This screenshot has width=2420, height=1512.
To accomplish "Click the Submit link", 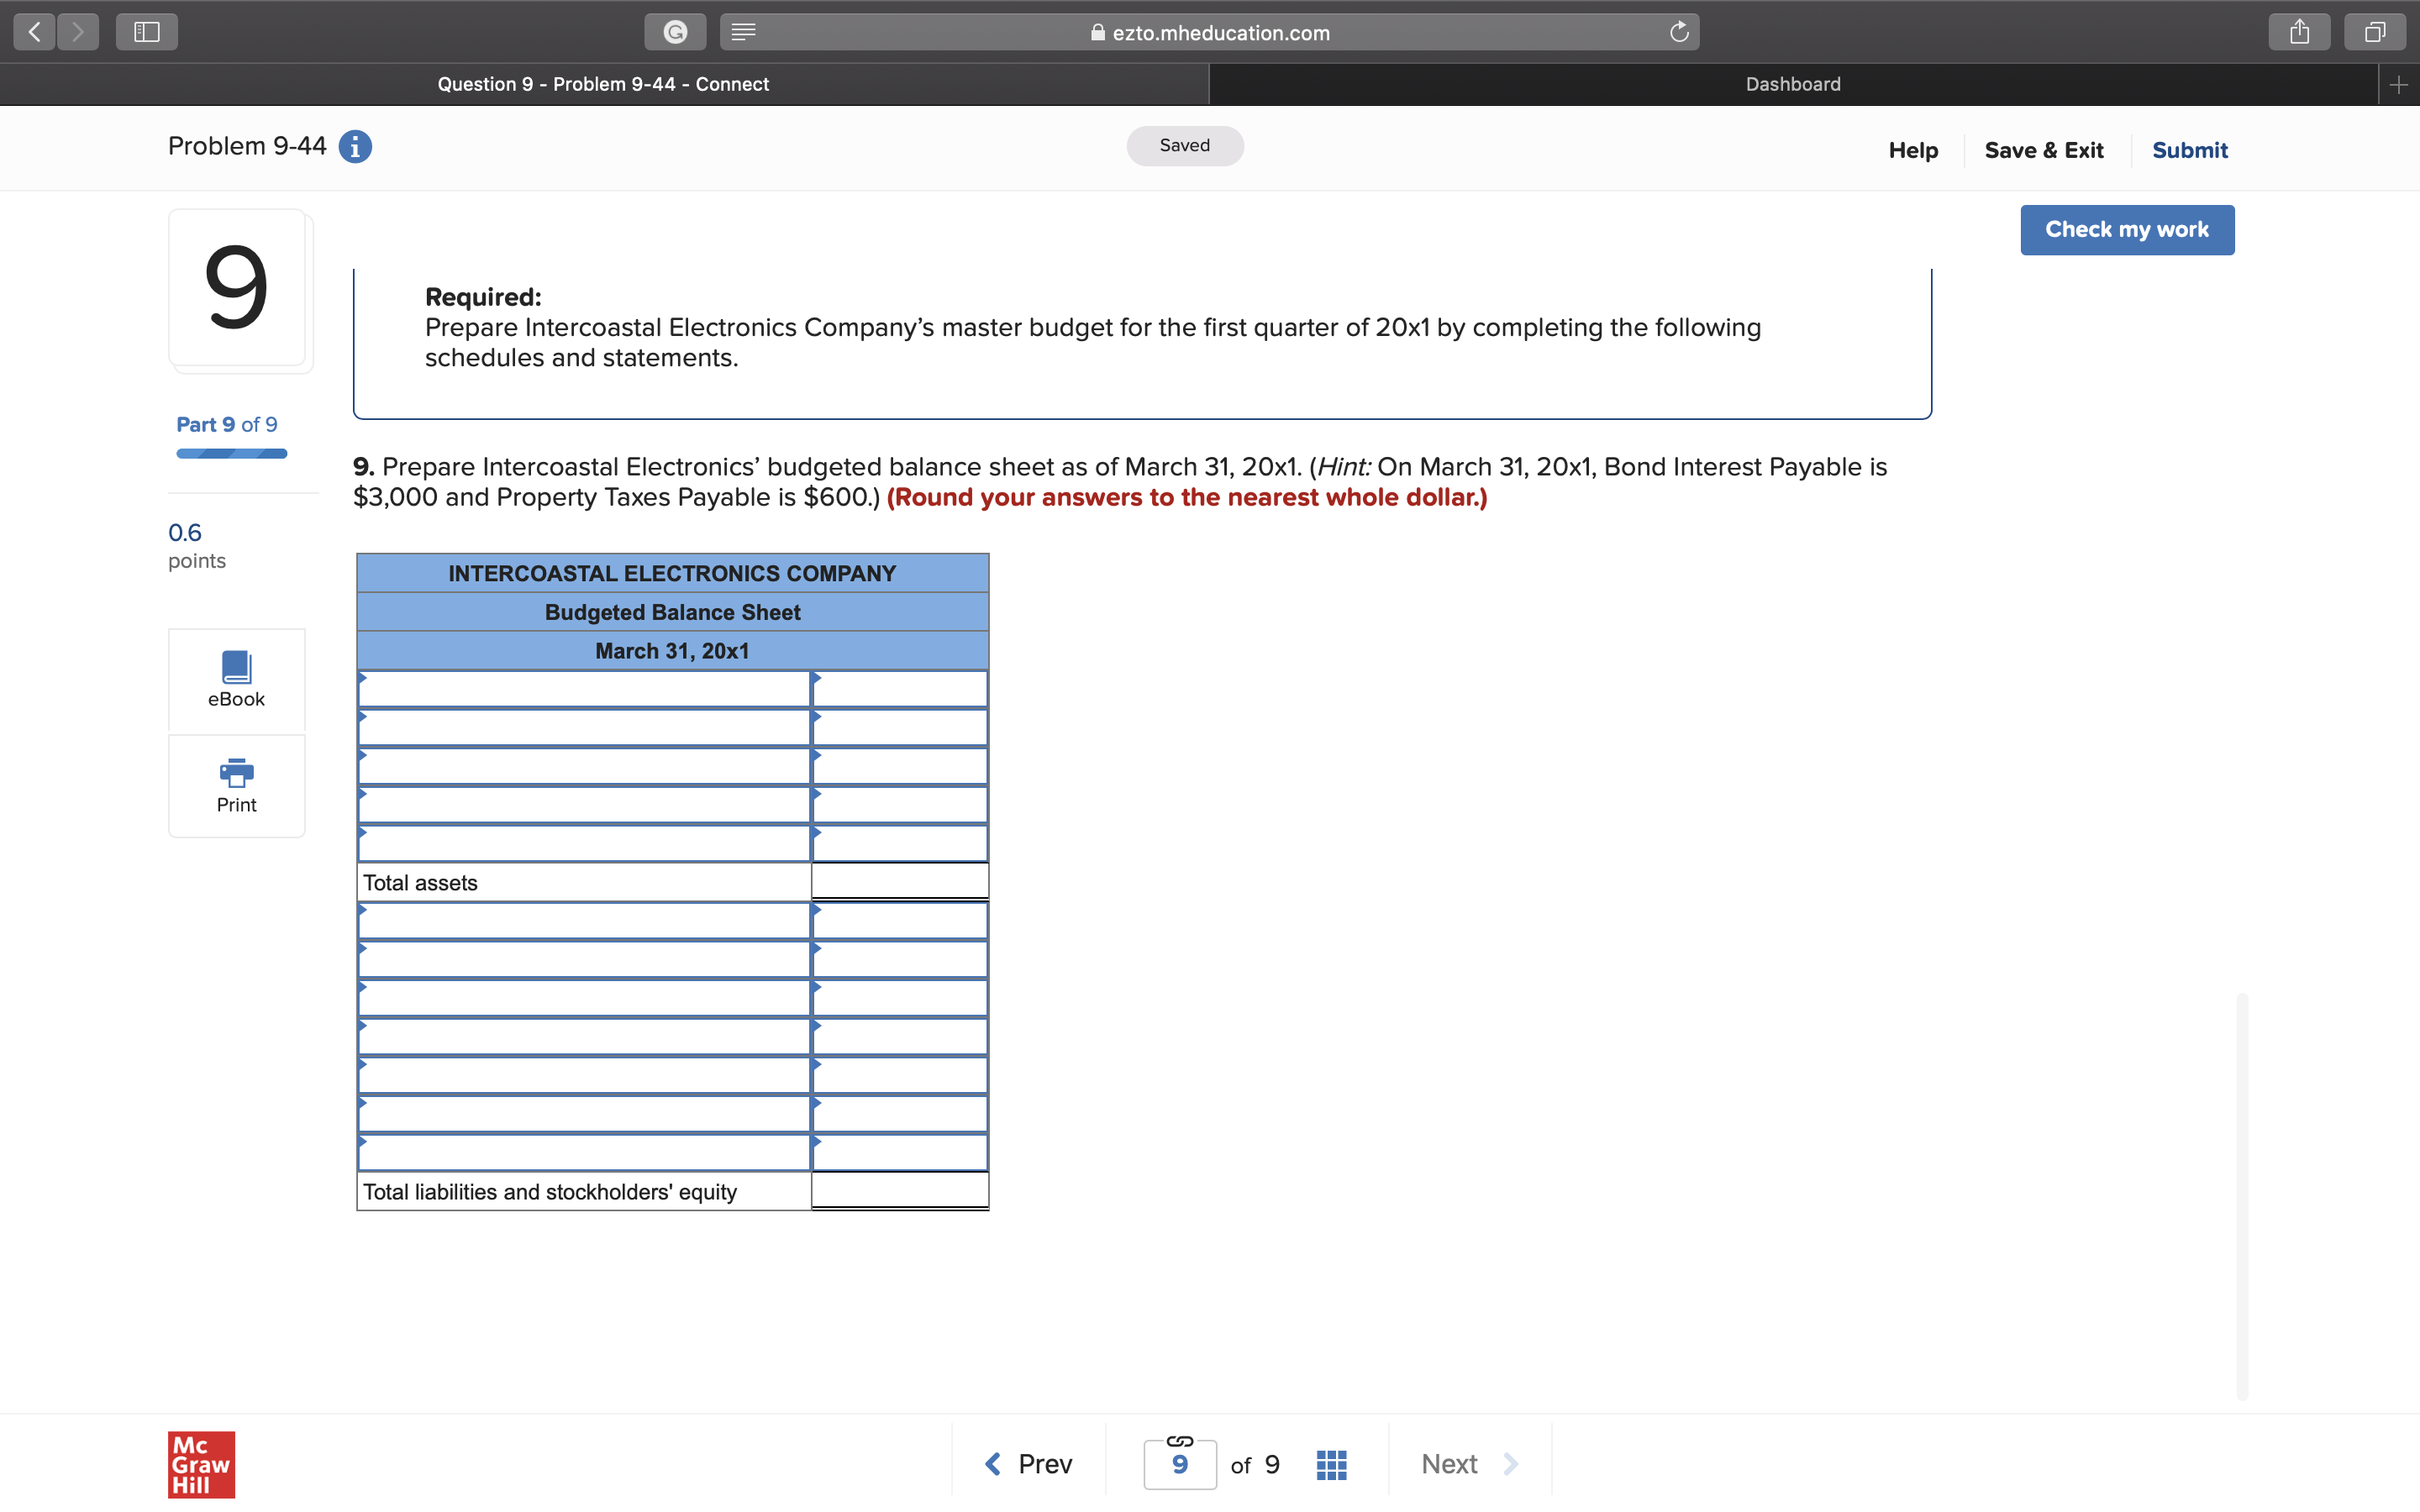I will pyautogui.click(x=2189, y=150).
